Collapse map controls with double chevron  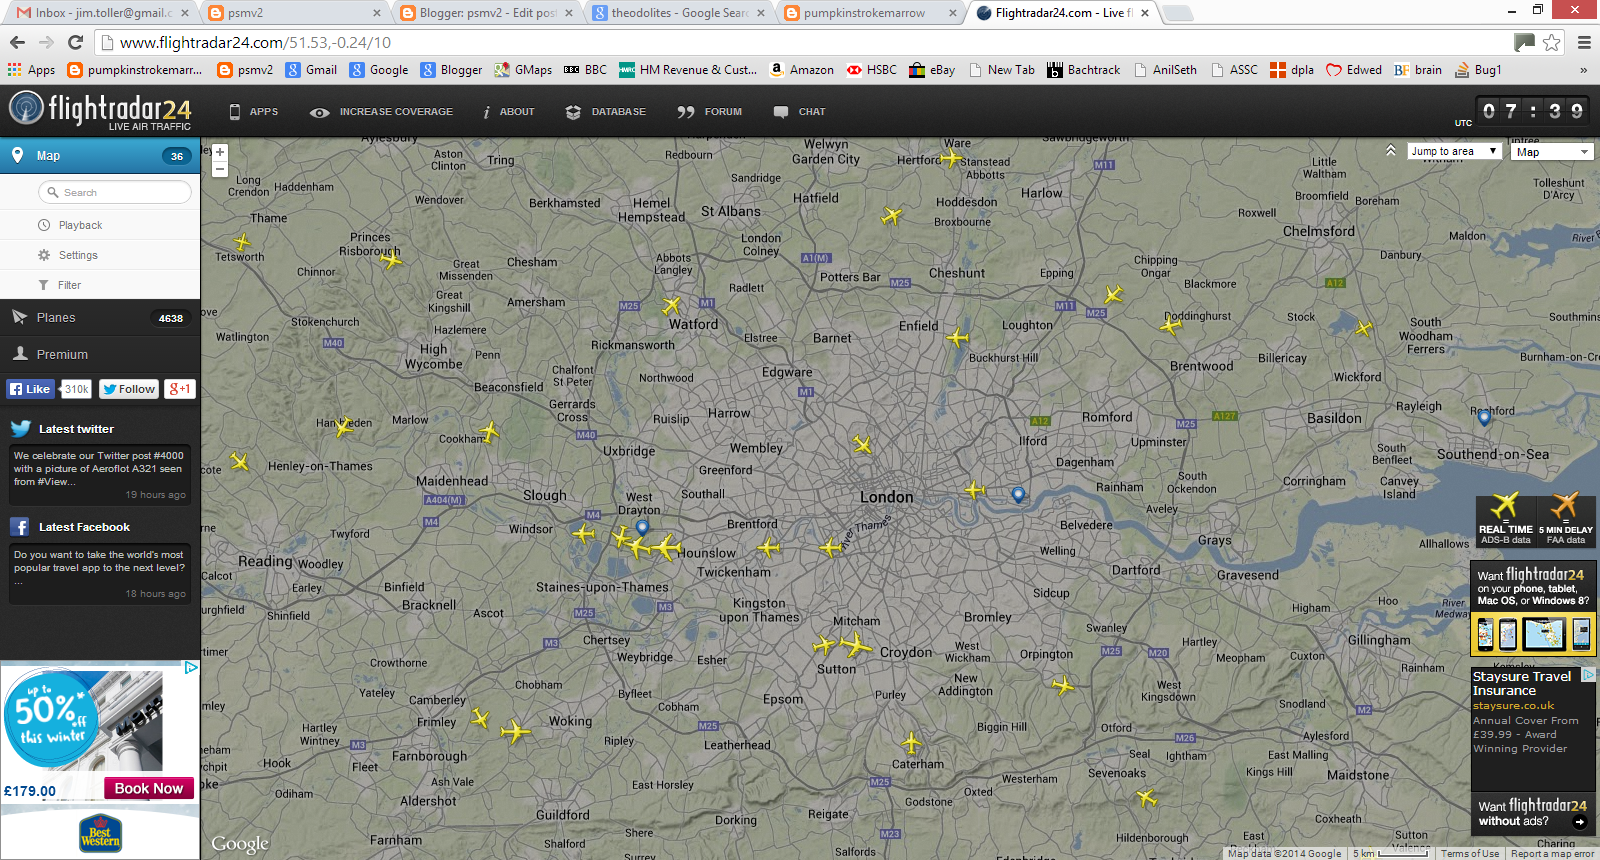click(1390, 150)
